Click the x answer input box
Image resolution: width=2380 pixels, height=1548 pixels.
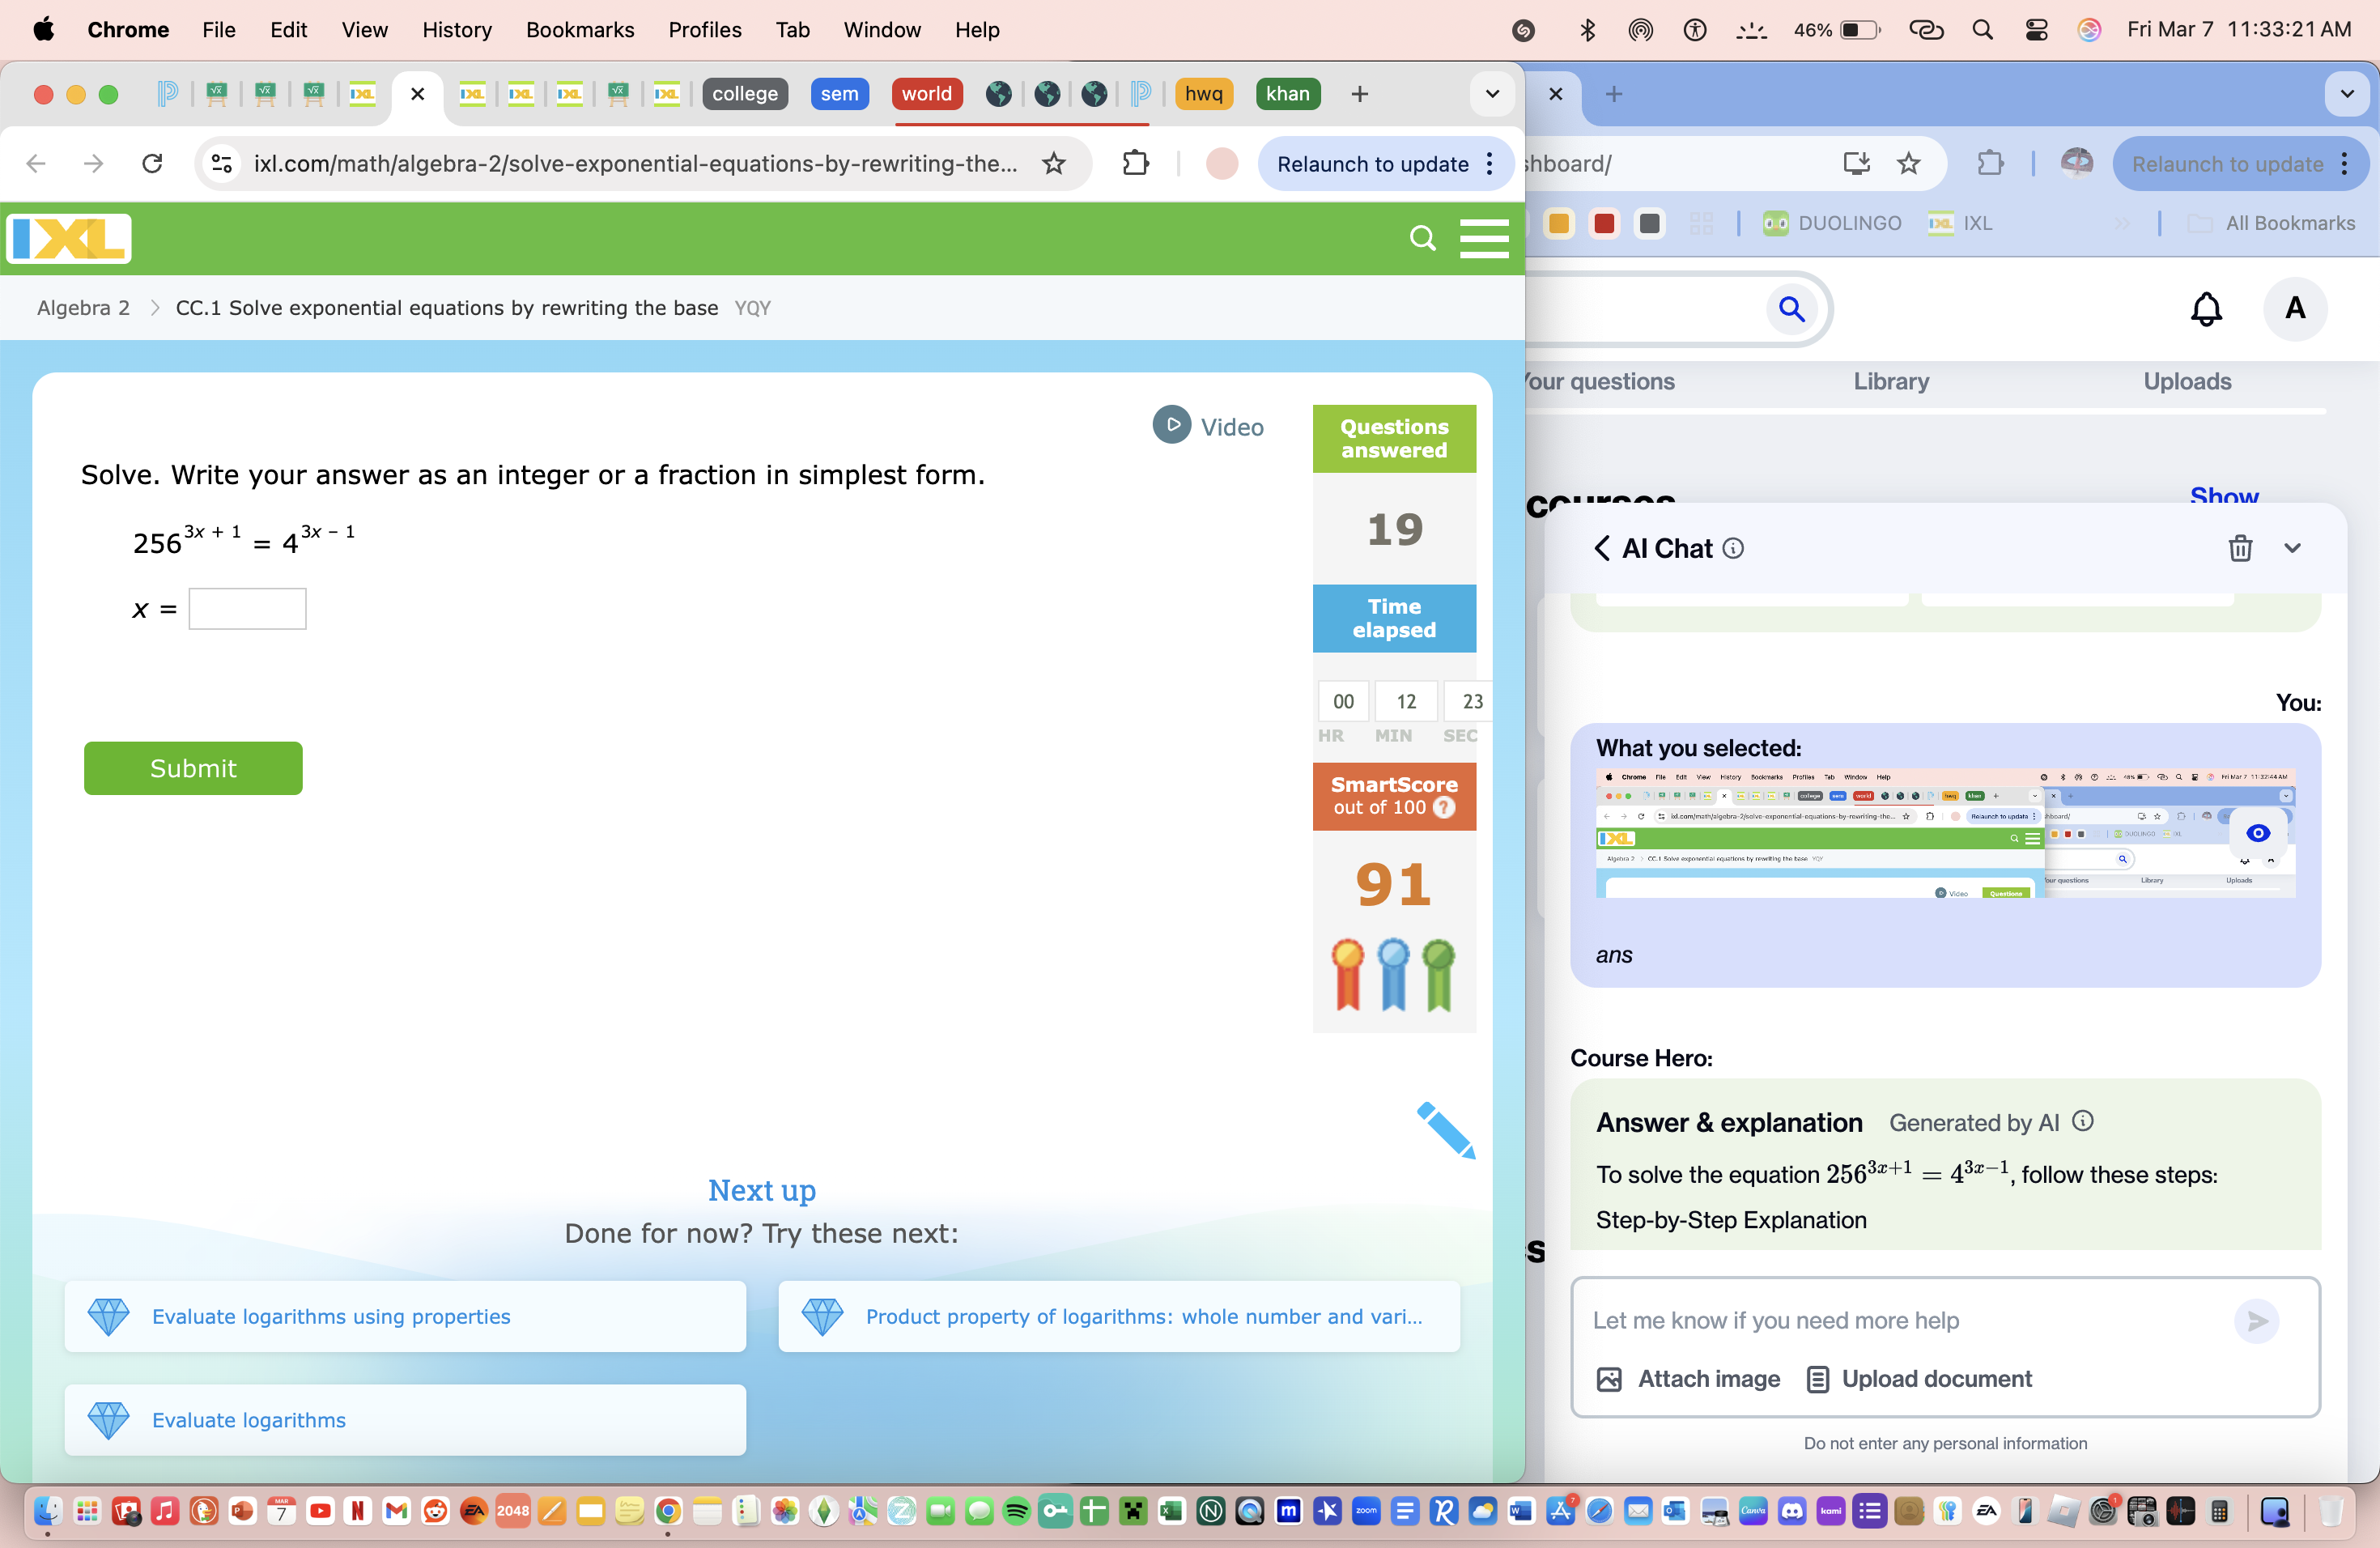point(246,608)
